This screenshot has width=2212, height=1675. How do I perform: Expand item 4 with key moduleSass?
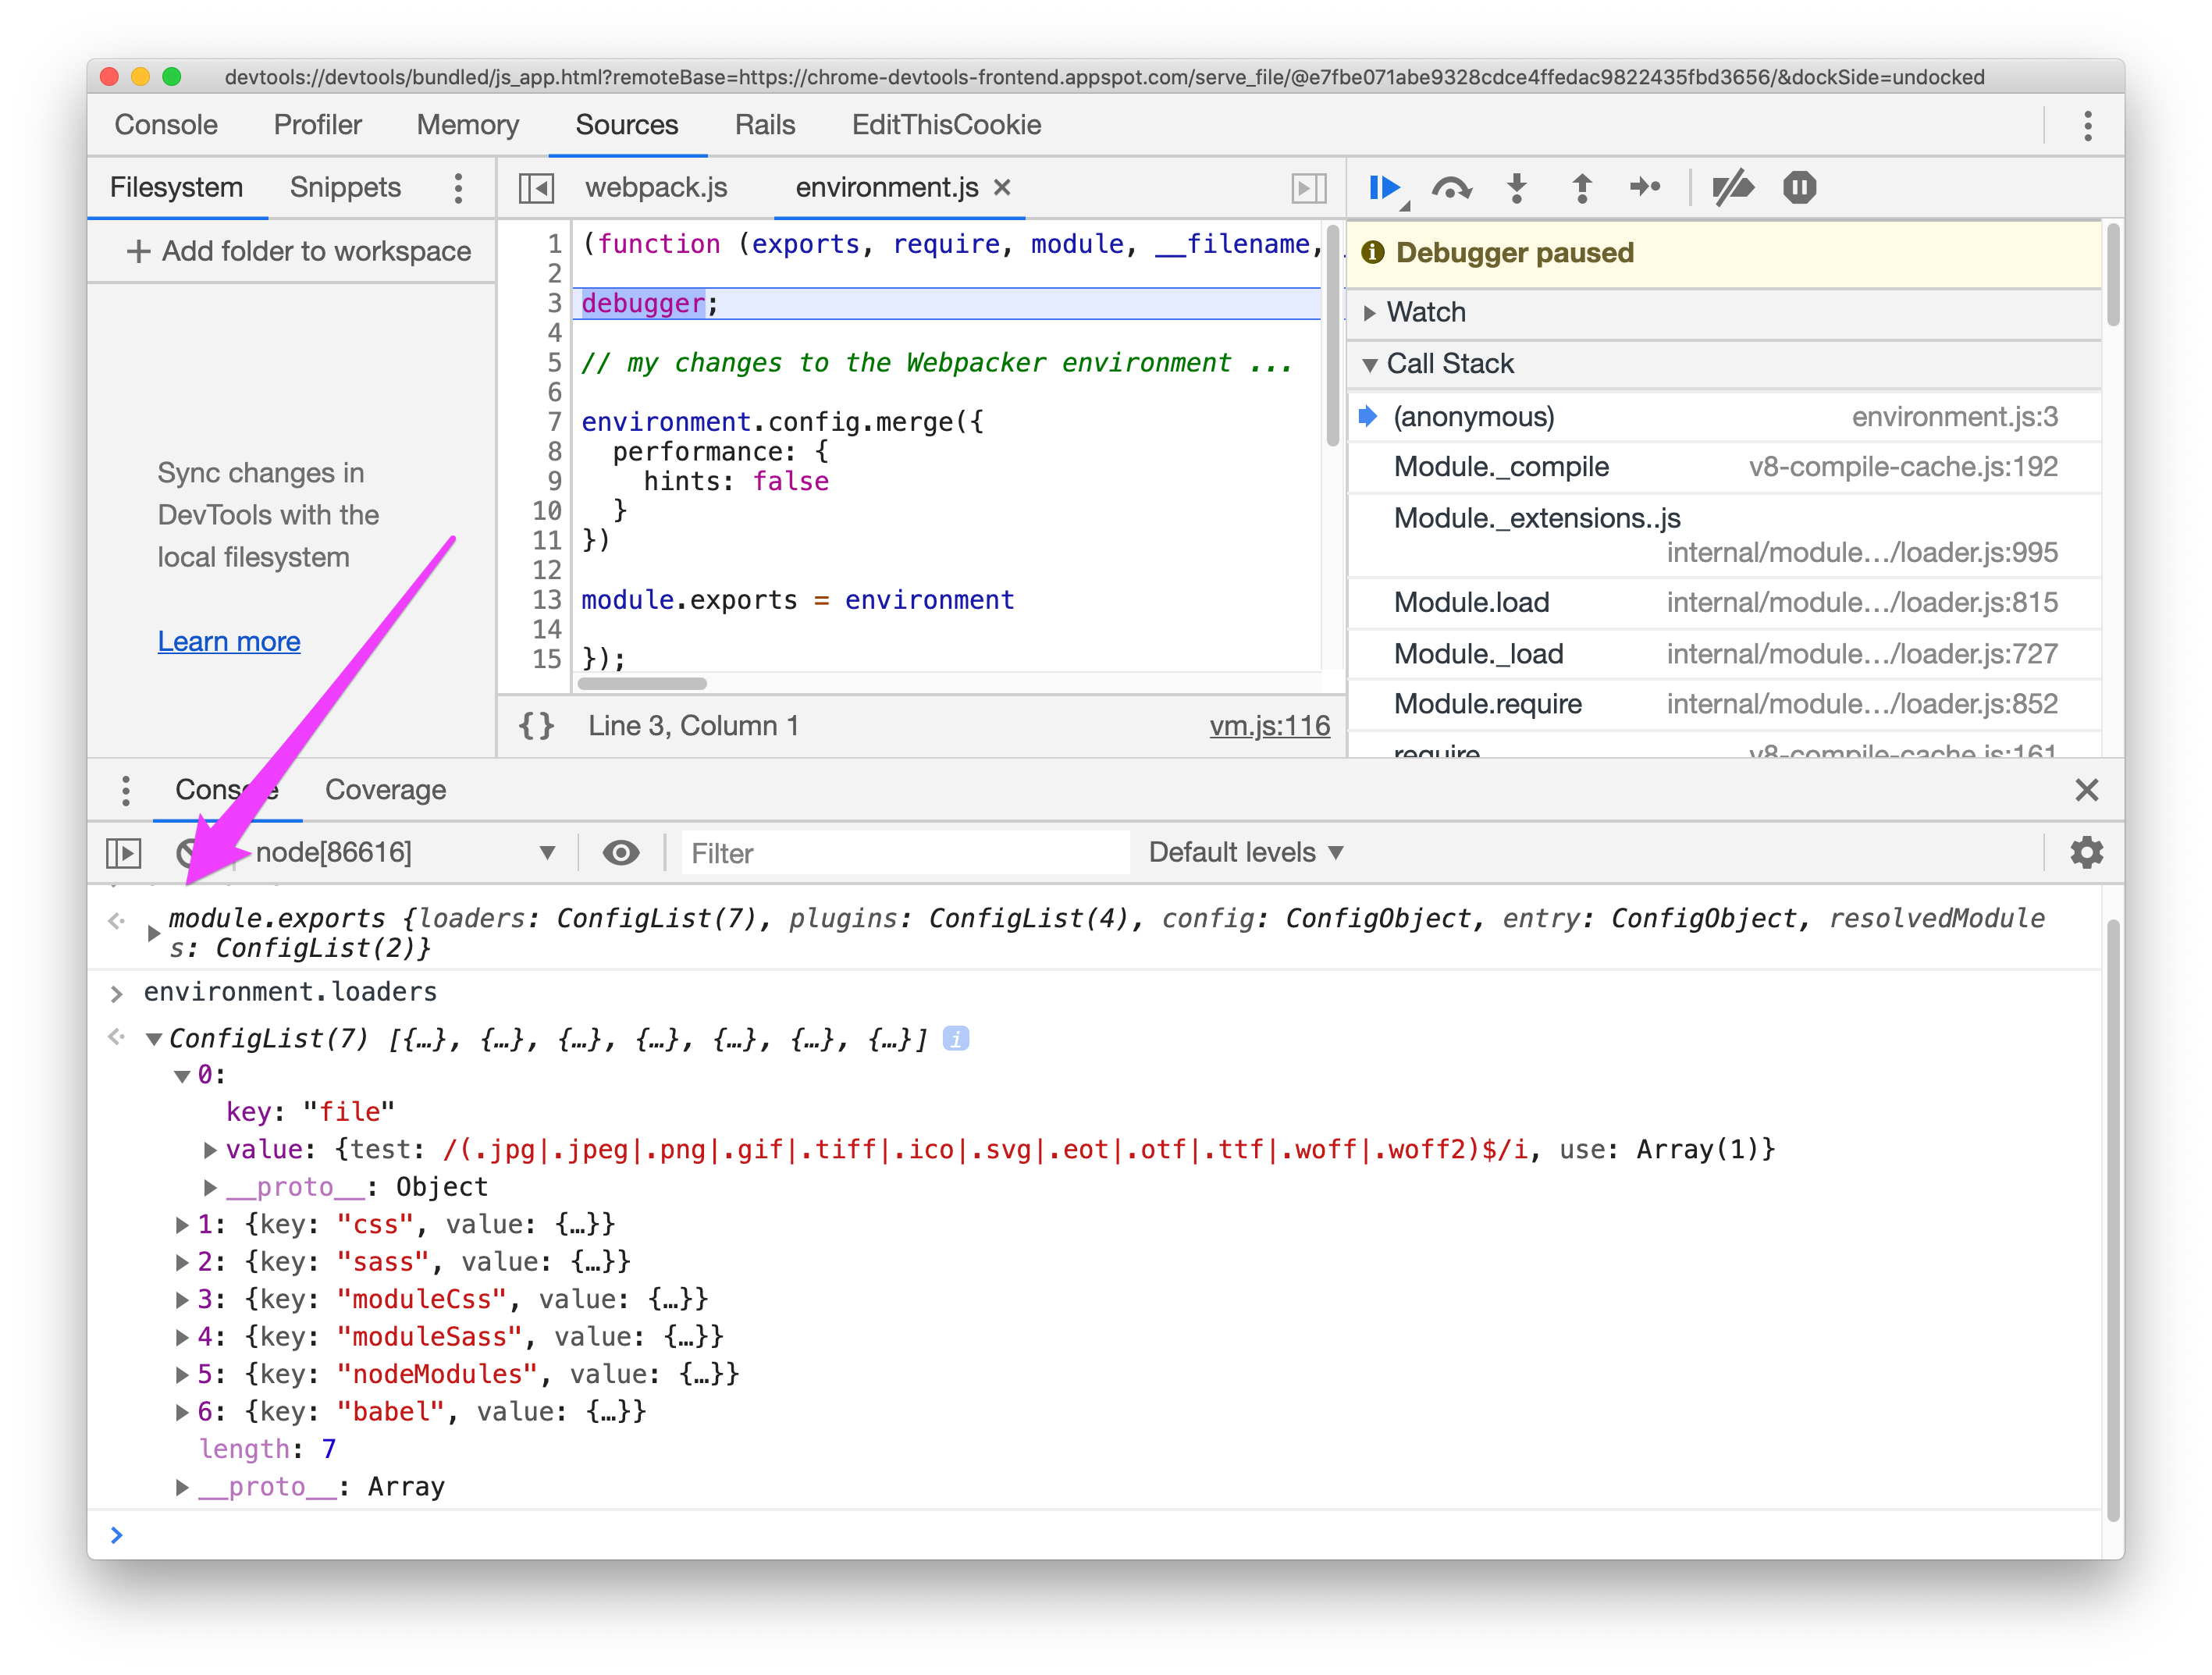click(182, 1338)
